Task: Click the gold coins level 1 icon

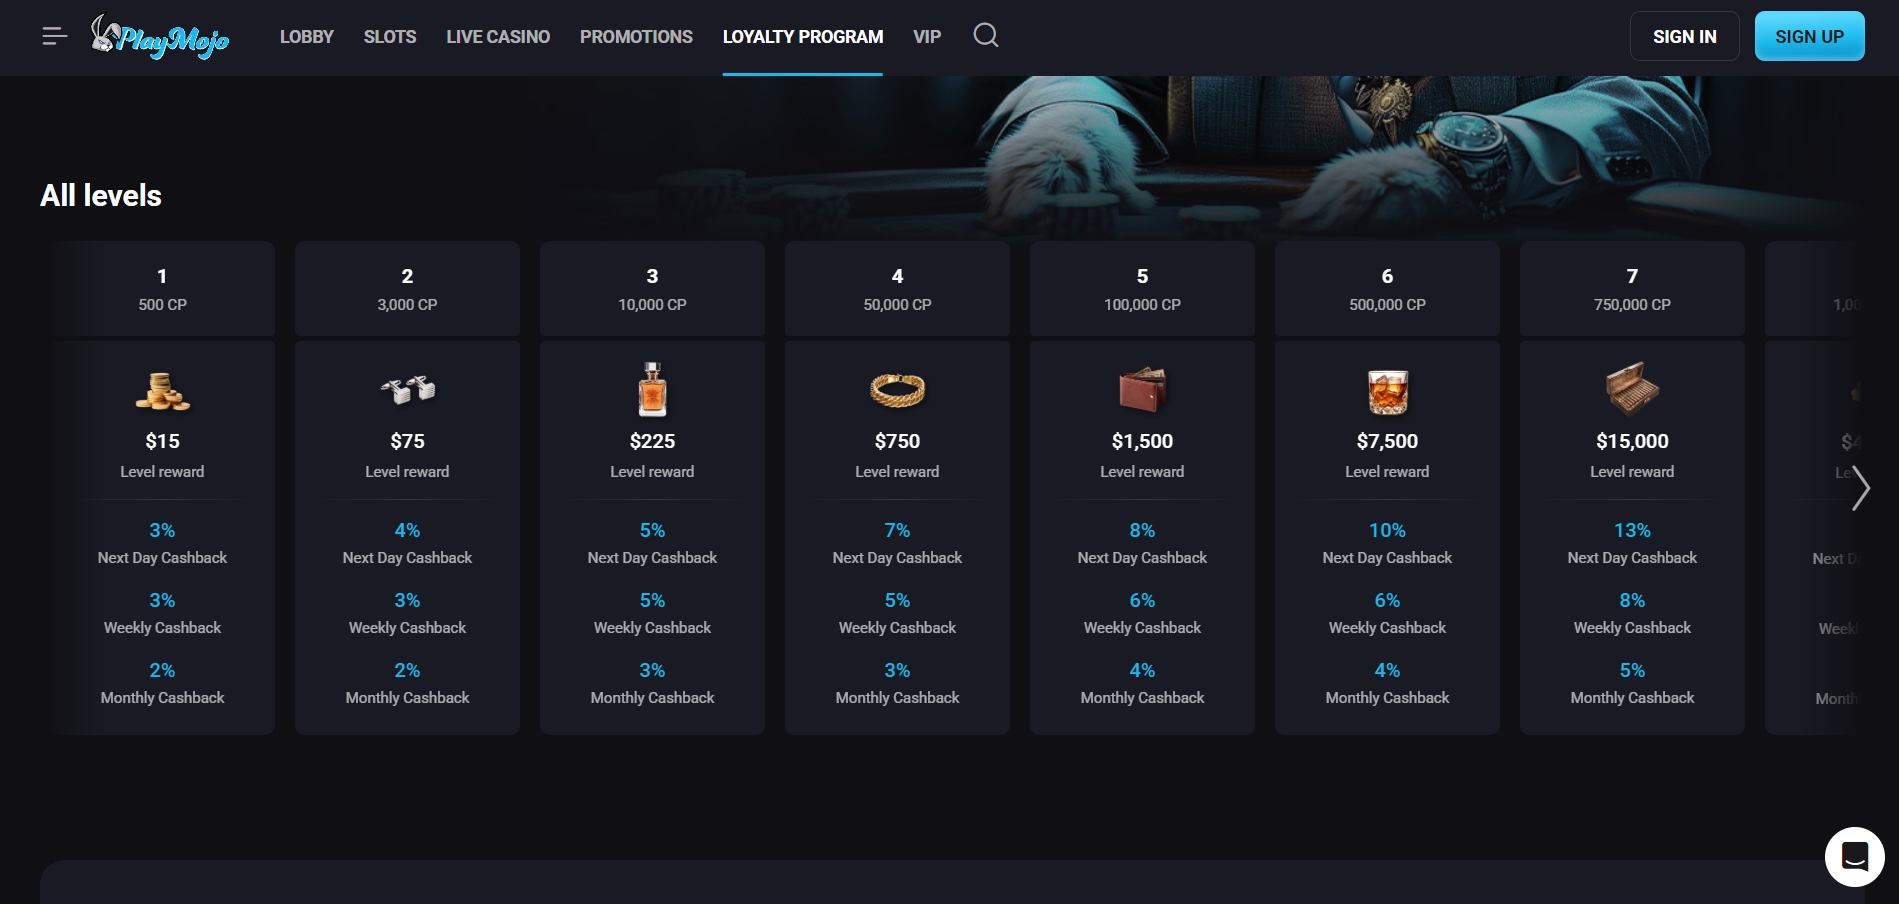Action: point(162,391)
